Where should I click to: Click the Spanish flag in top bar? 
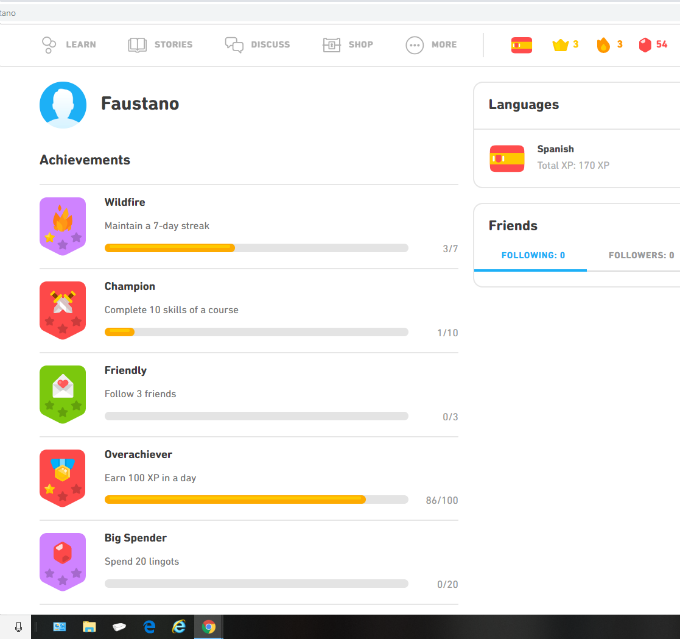(521, 45)
